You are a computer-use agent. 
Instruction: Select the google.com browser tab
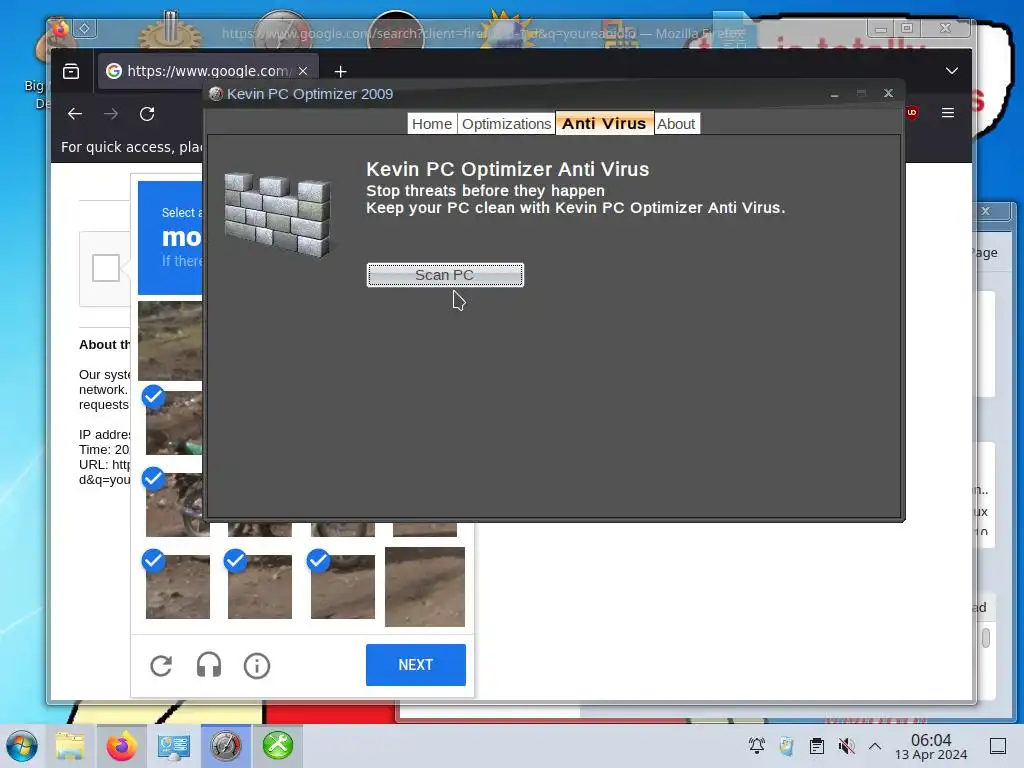(x=208, y=71)
